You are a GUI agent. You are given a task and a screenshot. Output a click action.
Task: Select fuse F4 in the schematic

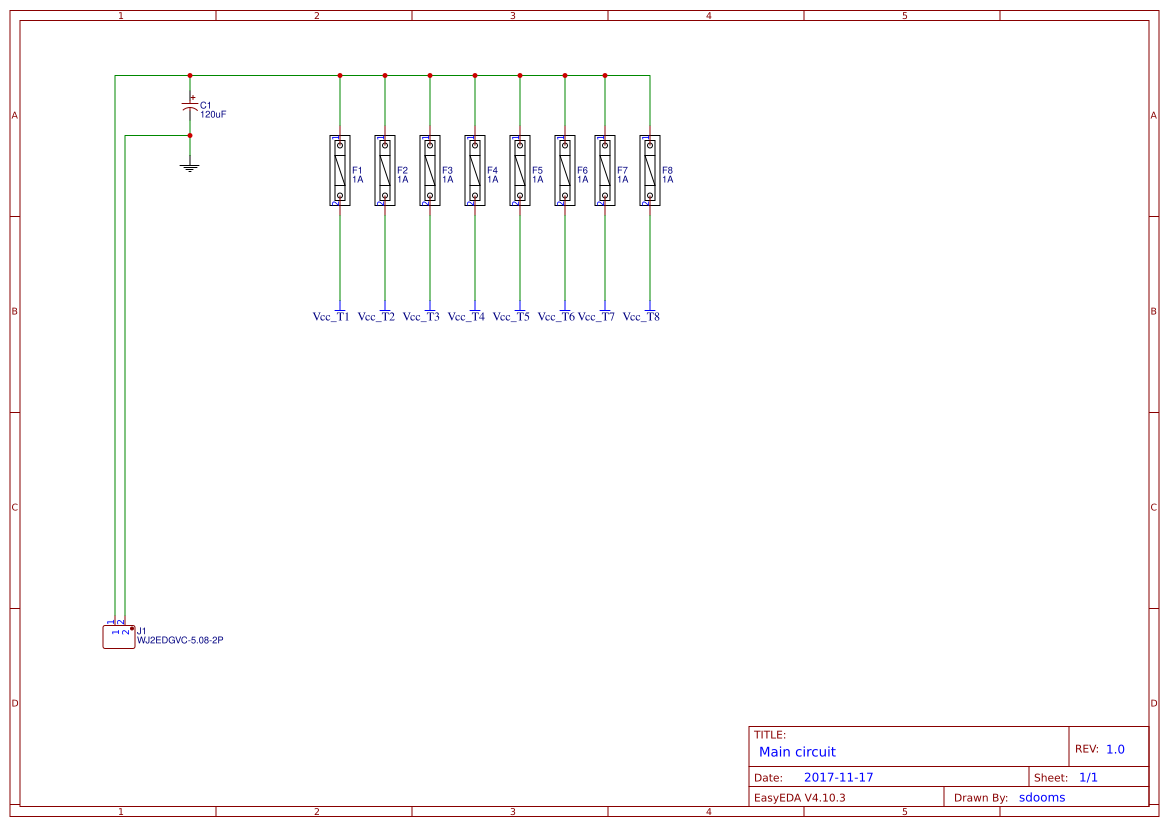coord(475,171)
